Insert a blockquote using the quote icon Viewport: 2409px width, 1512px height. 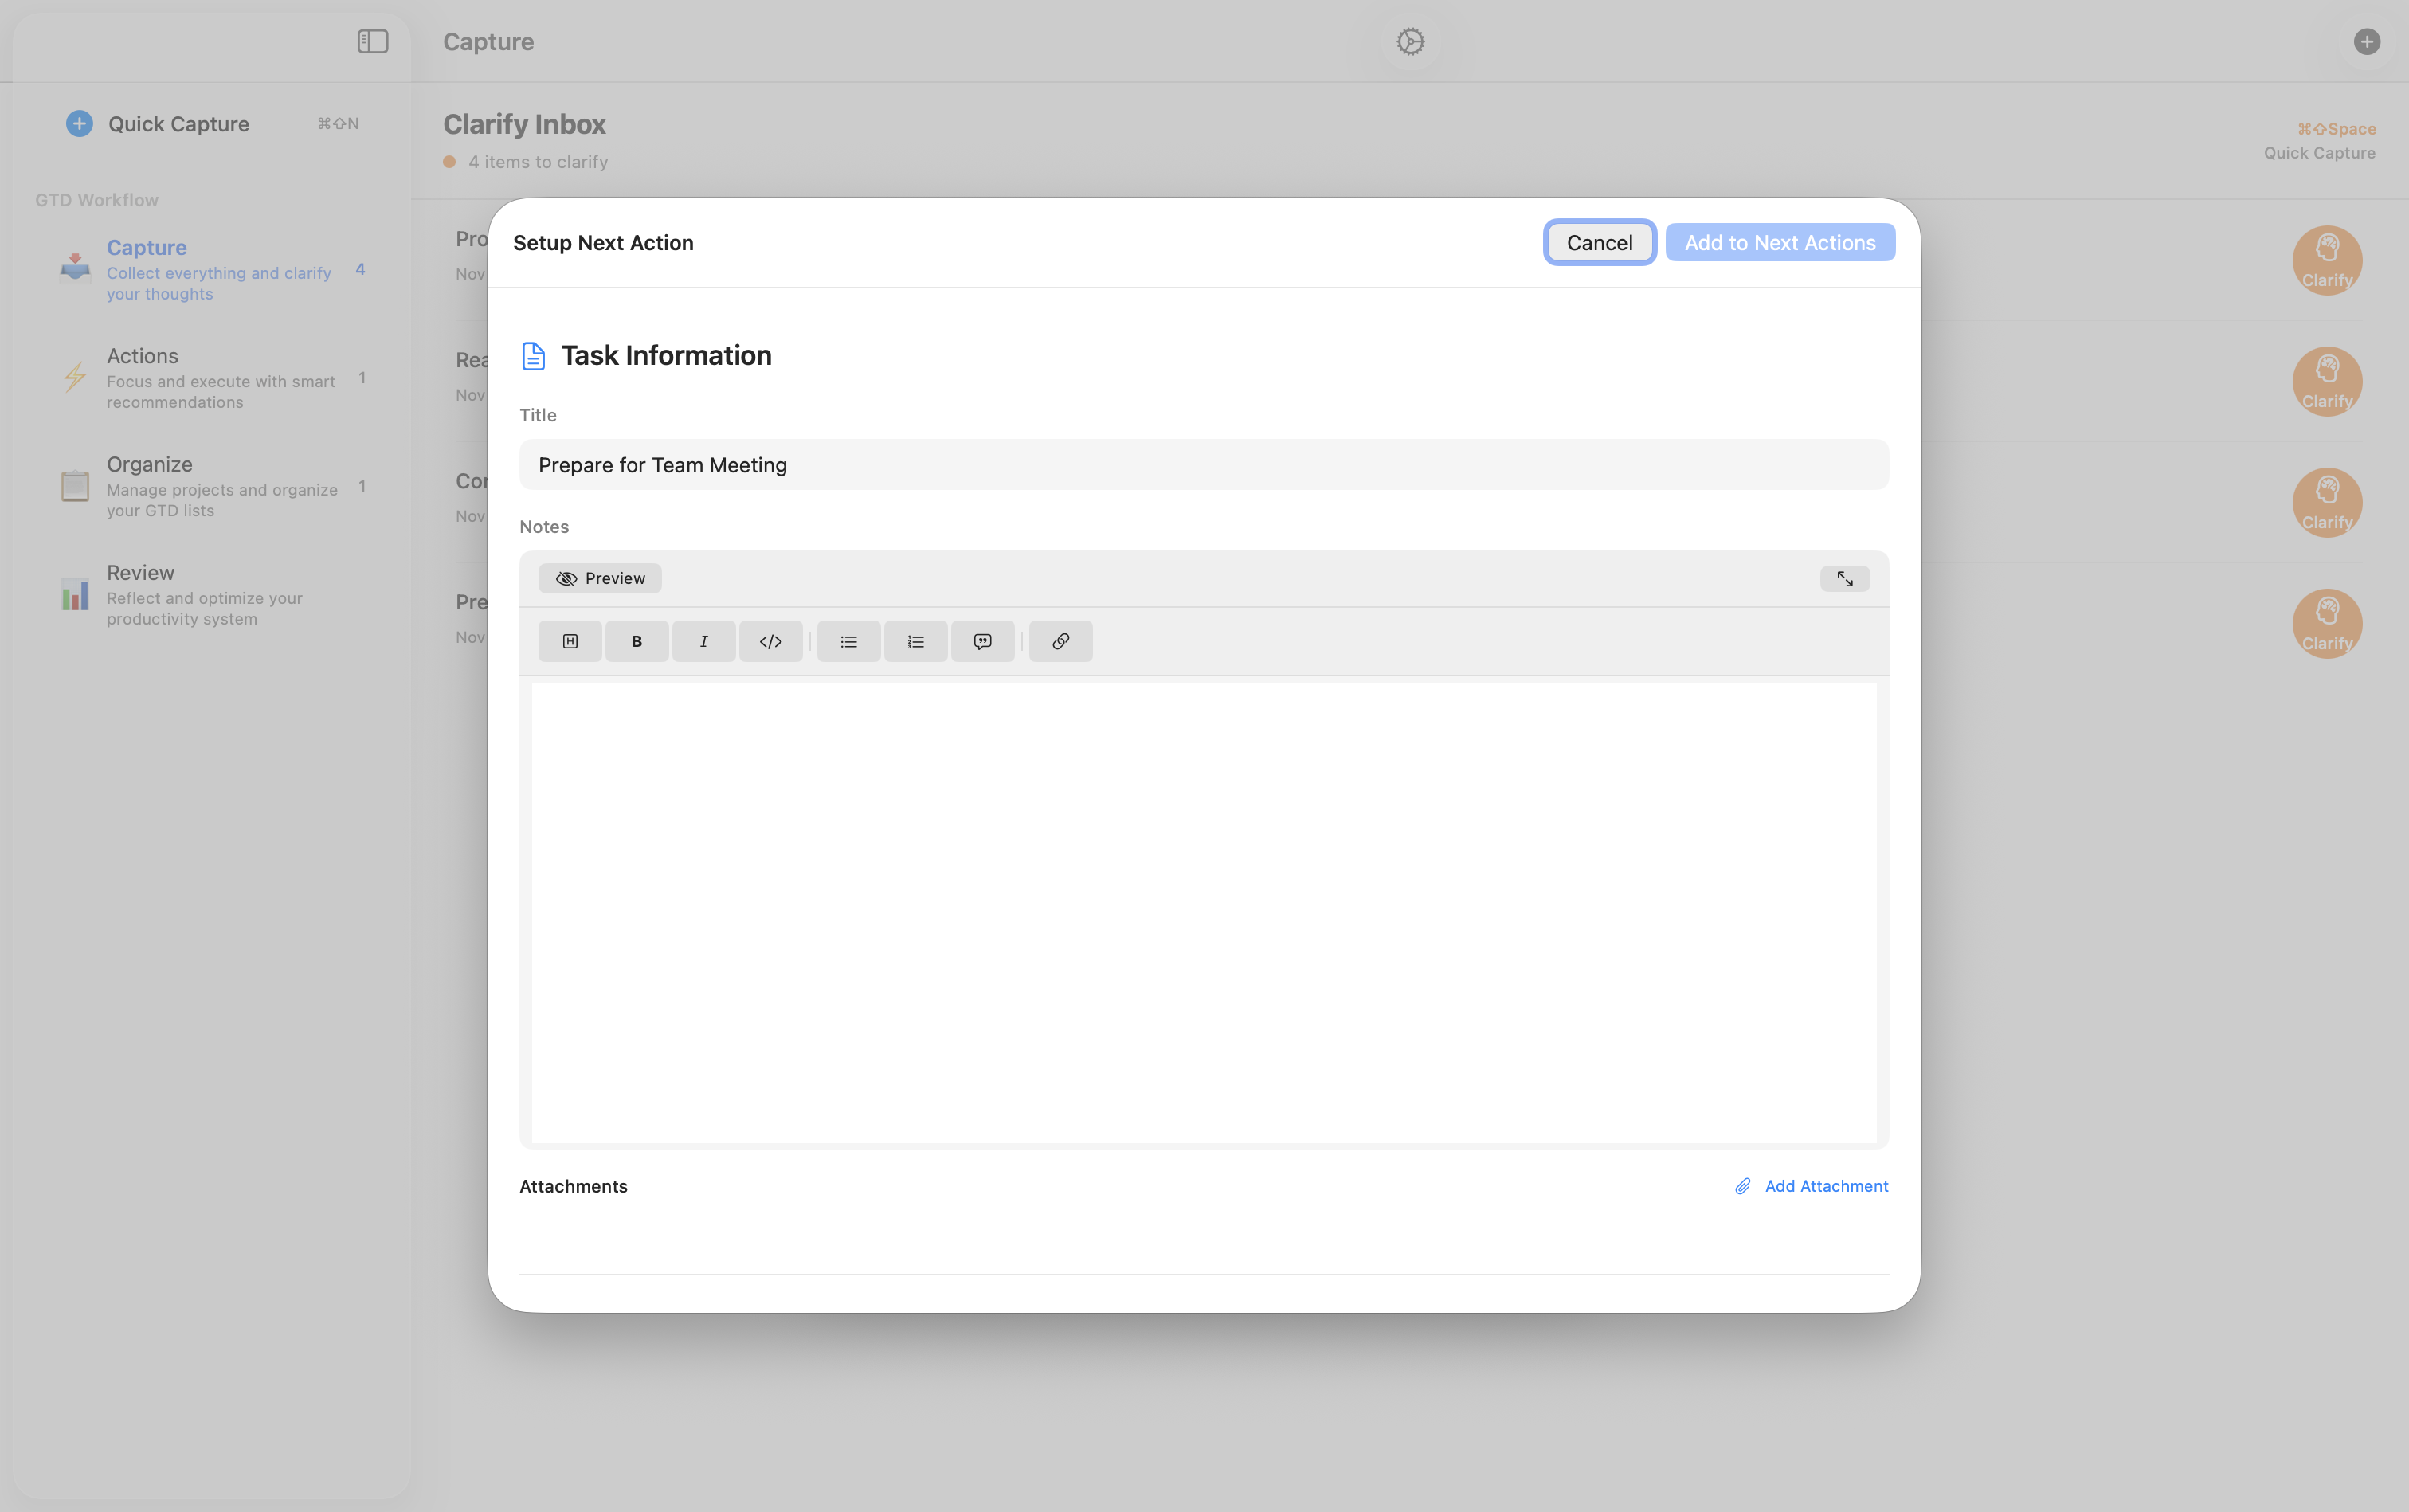(x=982, y=641)
